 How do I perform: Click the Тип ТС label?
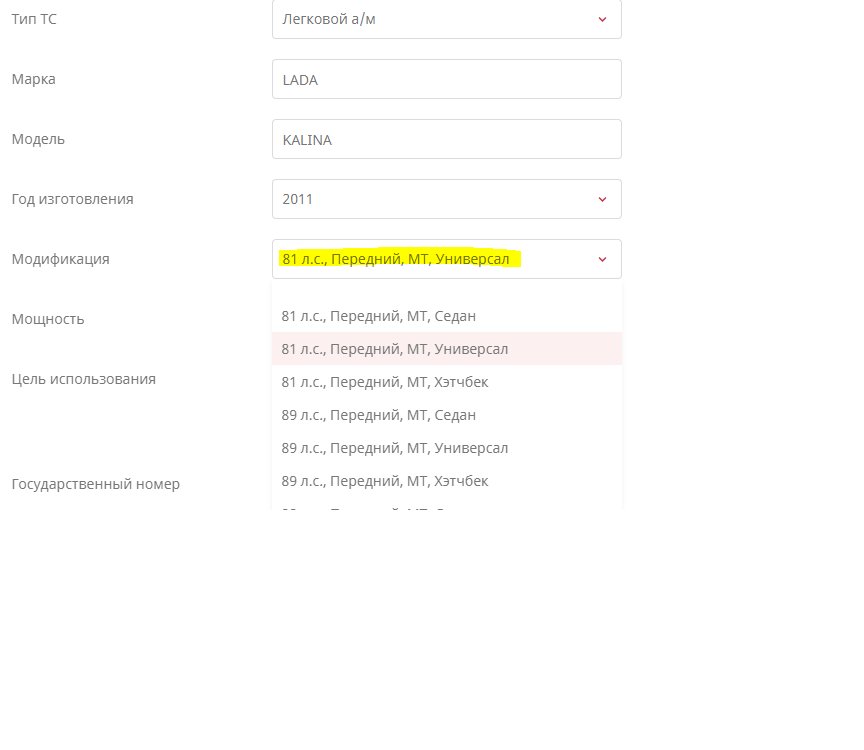click(x=34, y=19)
